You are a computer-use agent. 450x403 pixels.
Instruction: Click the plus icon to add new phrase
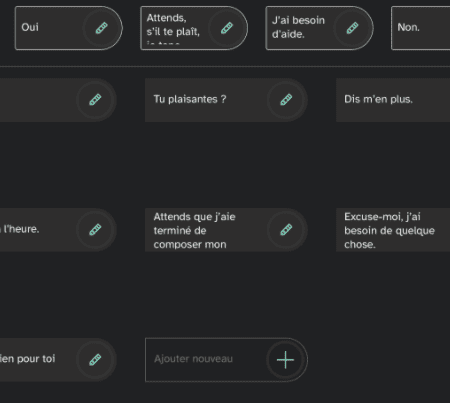(286, 360)
